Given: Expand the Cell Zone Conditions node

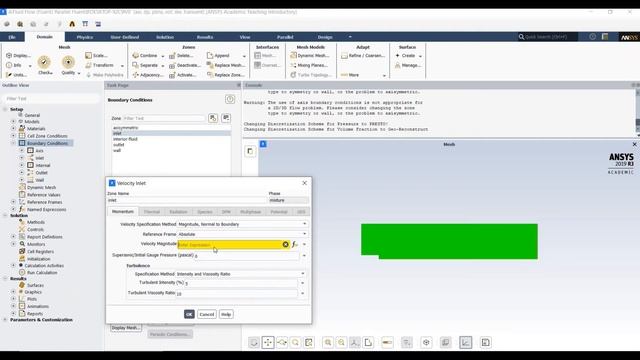Looking at the screenshot, I should point(13,136).
